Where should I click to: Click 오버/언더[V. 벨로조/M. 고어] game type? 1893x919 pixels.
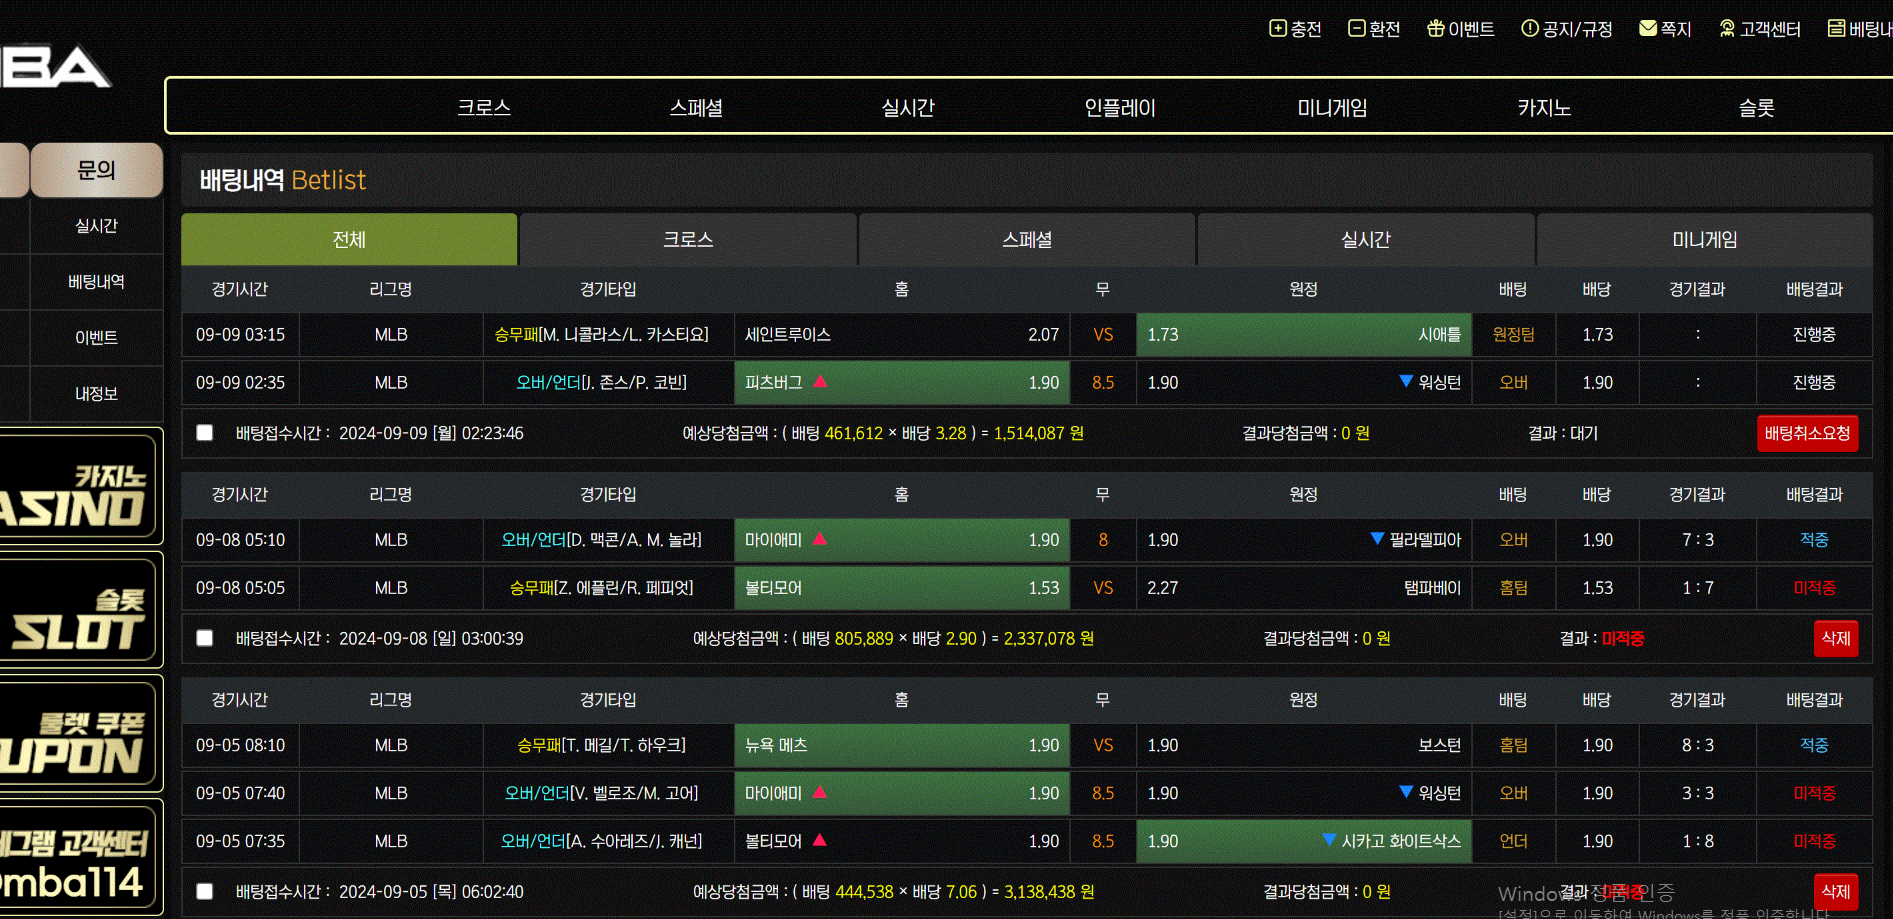coord(602,793)
